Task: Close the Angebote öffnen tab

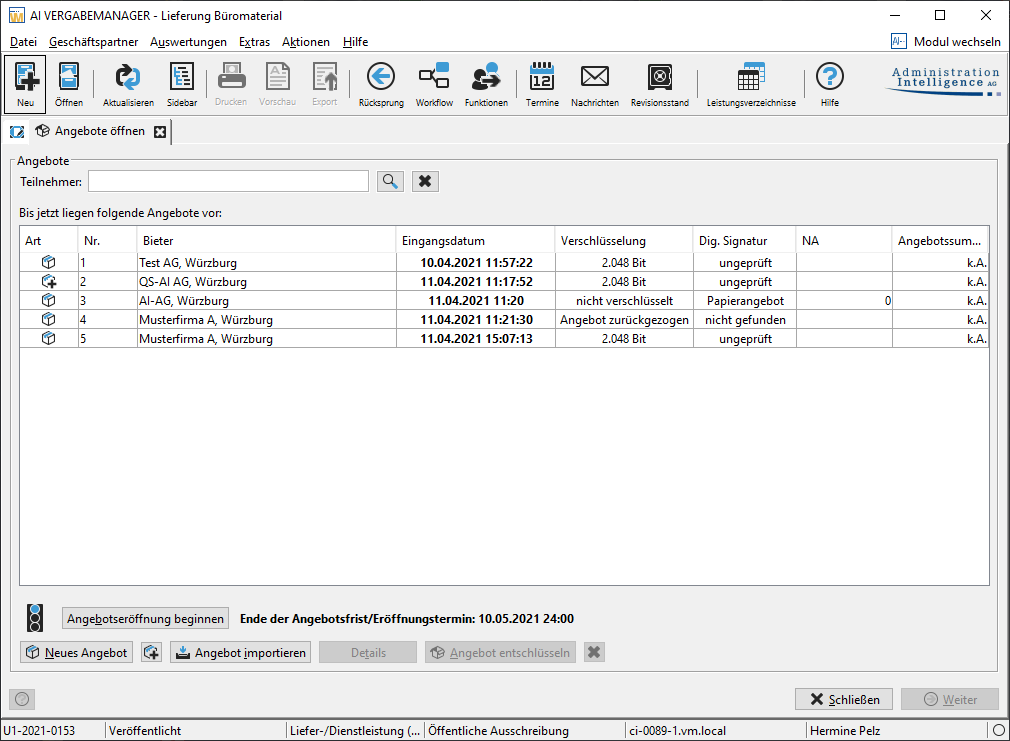Action: point(160,132)
